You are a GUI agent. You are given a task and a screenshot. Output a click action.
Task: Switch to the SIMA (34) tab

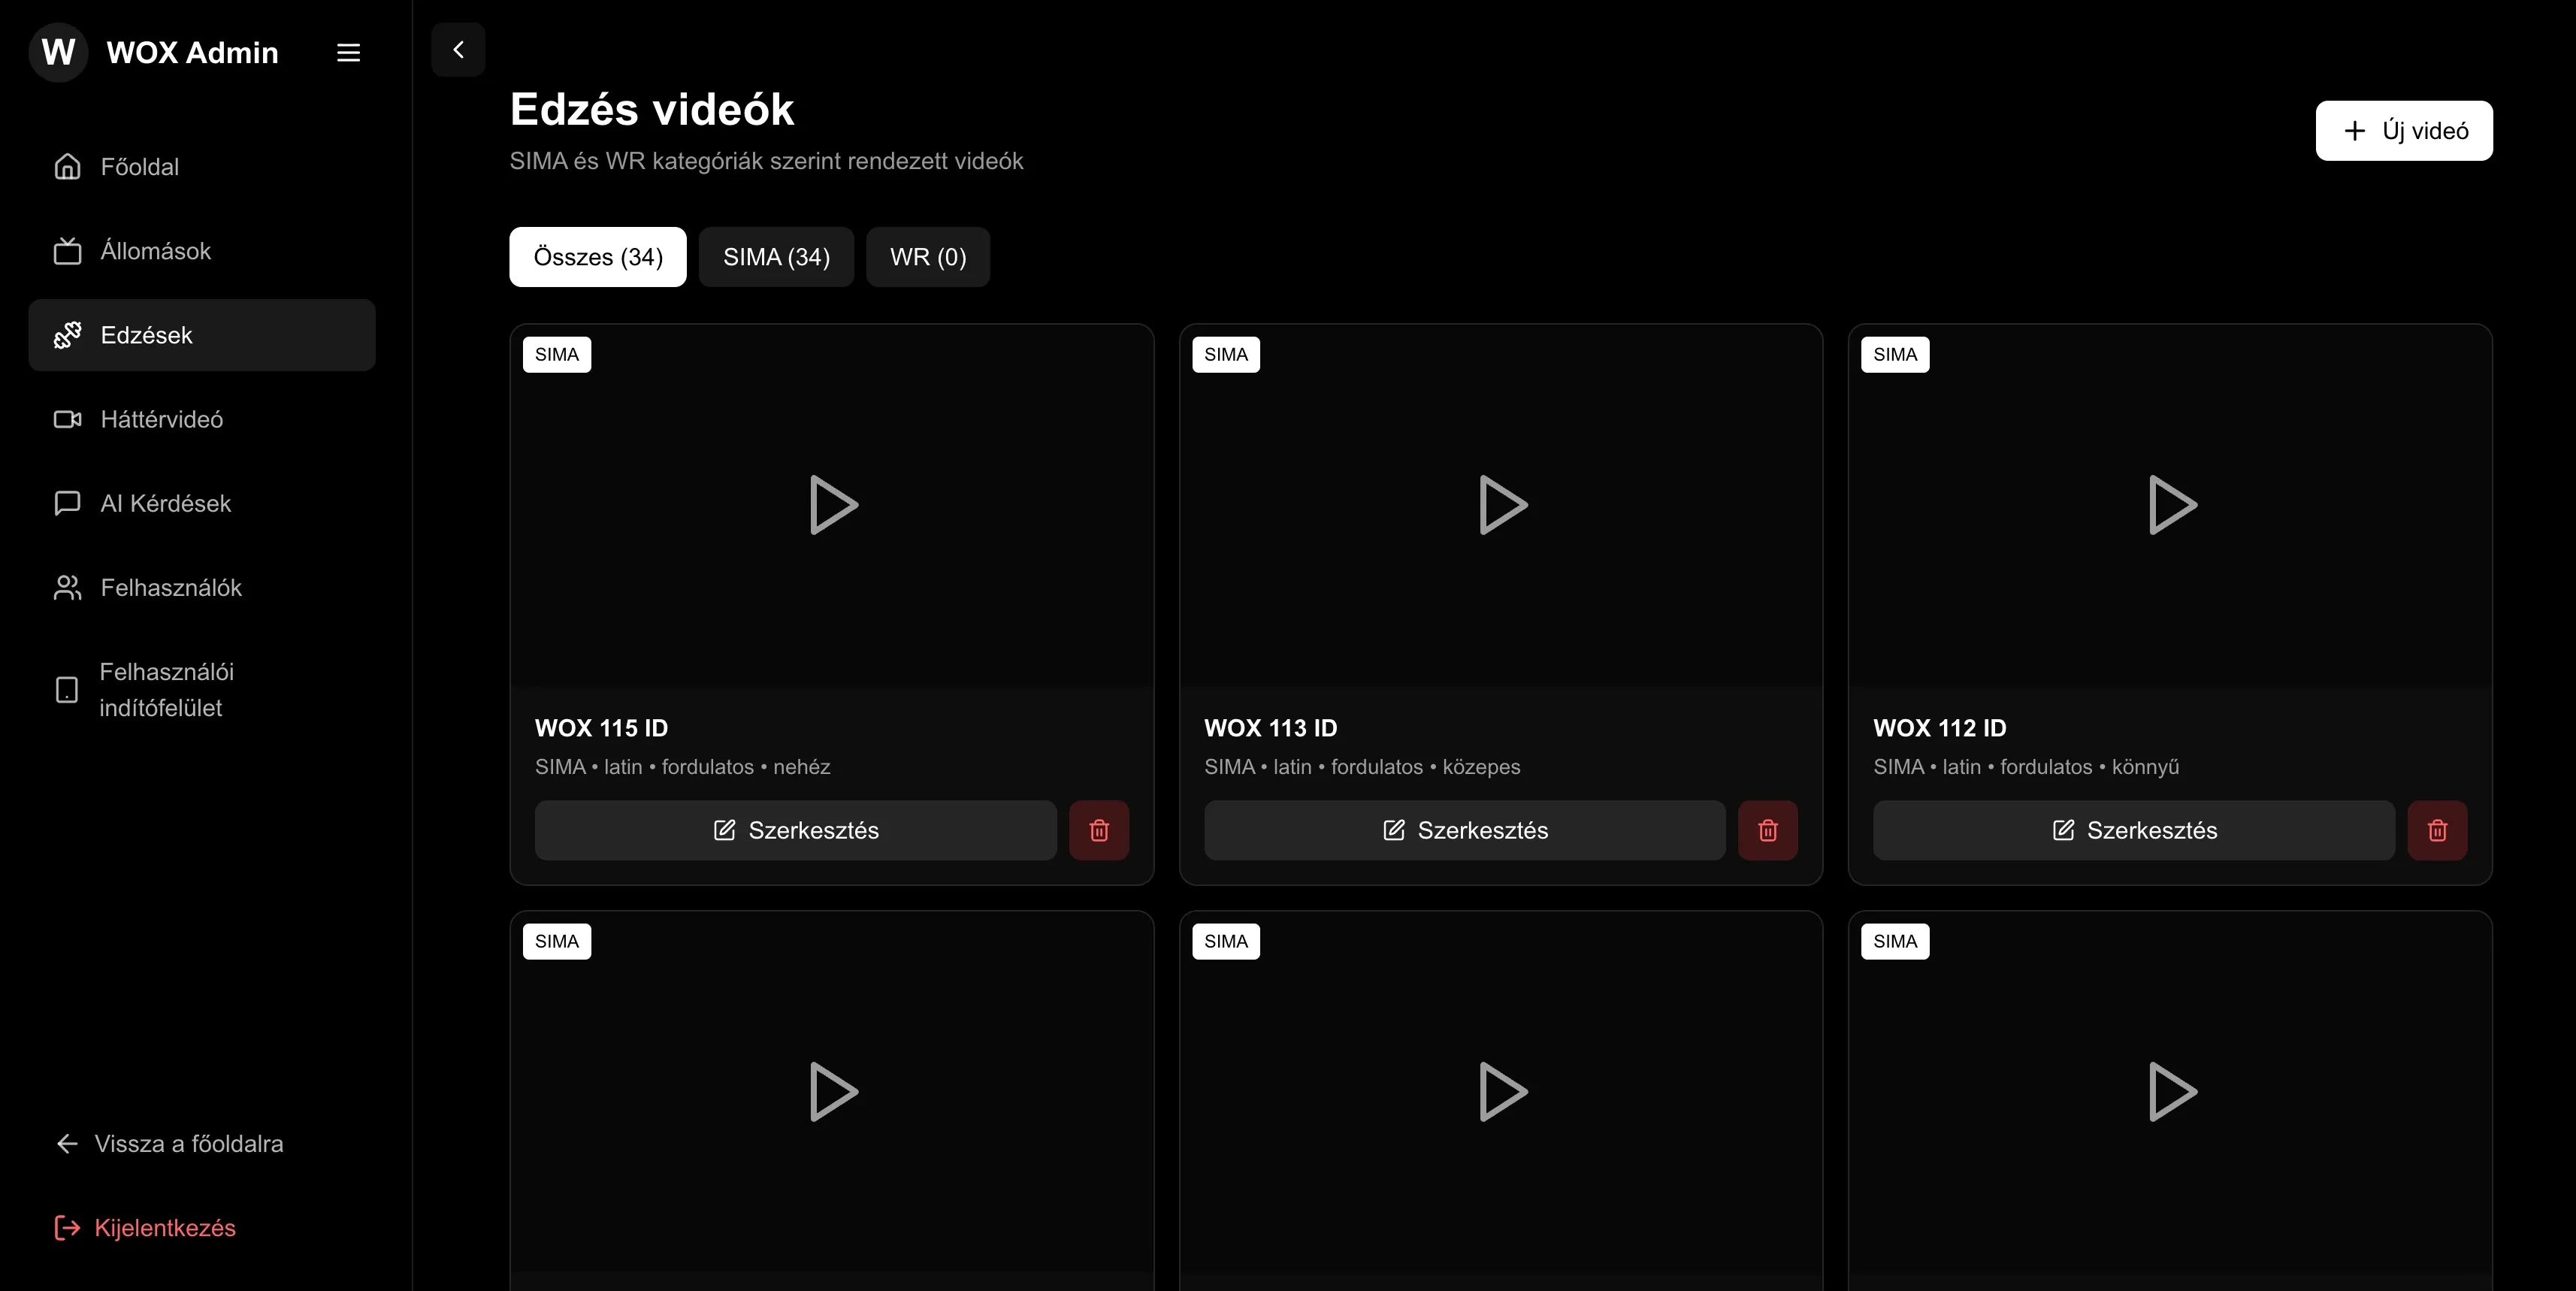click(x=777, y=257)
